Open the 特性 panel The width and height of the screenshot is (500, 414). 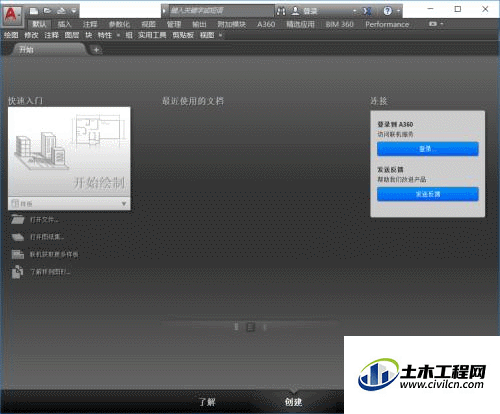click(x=105, y=35)
